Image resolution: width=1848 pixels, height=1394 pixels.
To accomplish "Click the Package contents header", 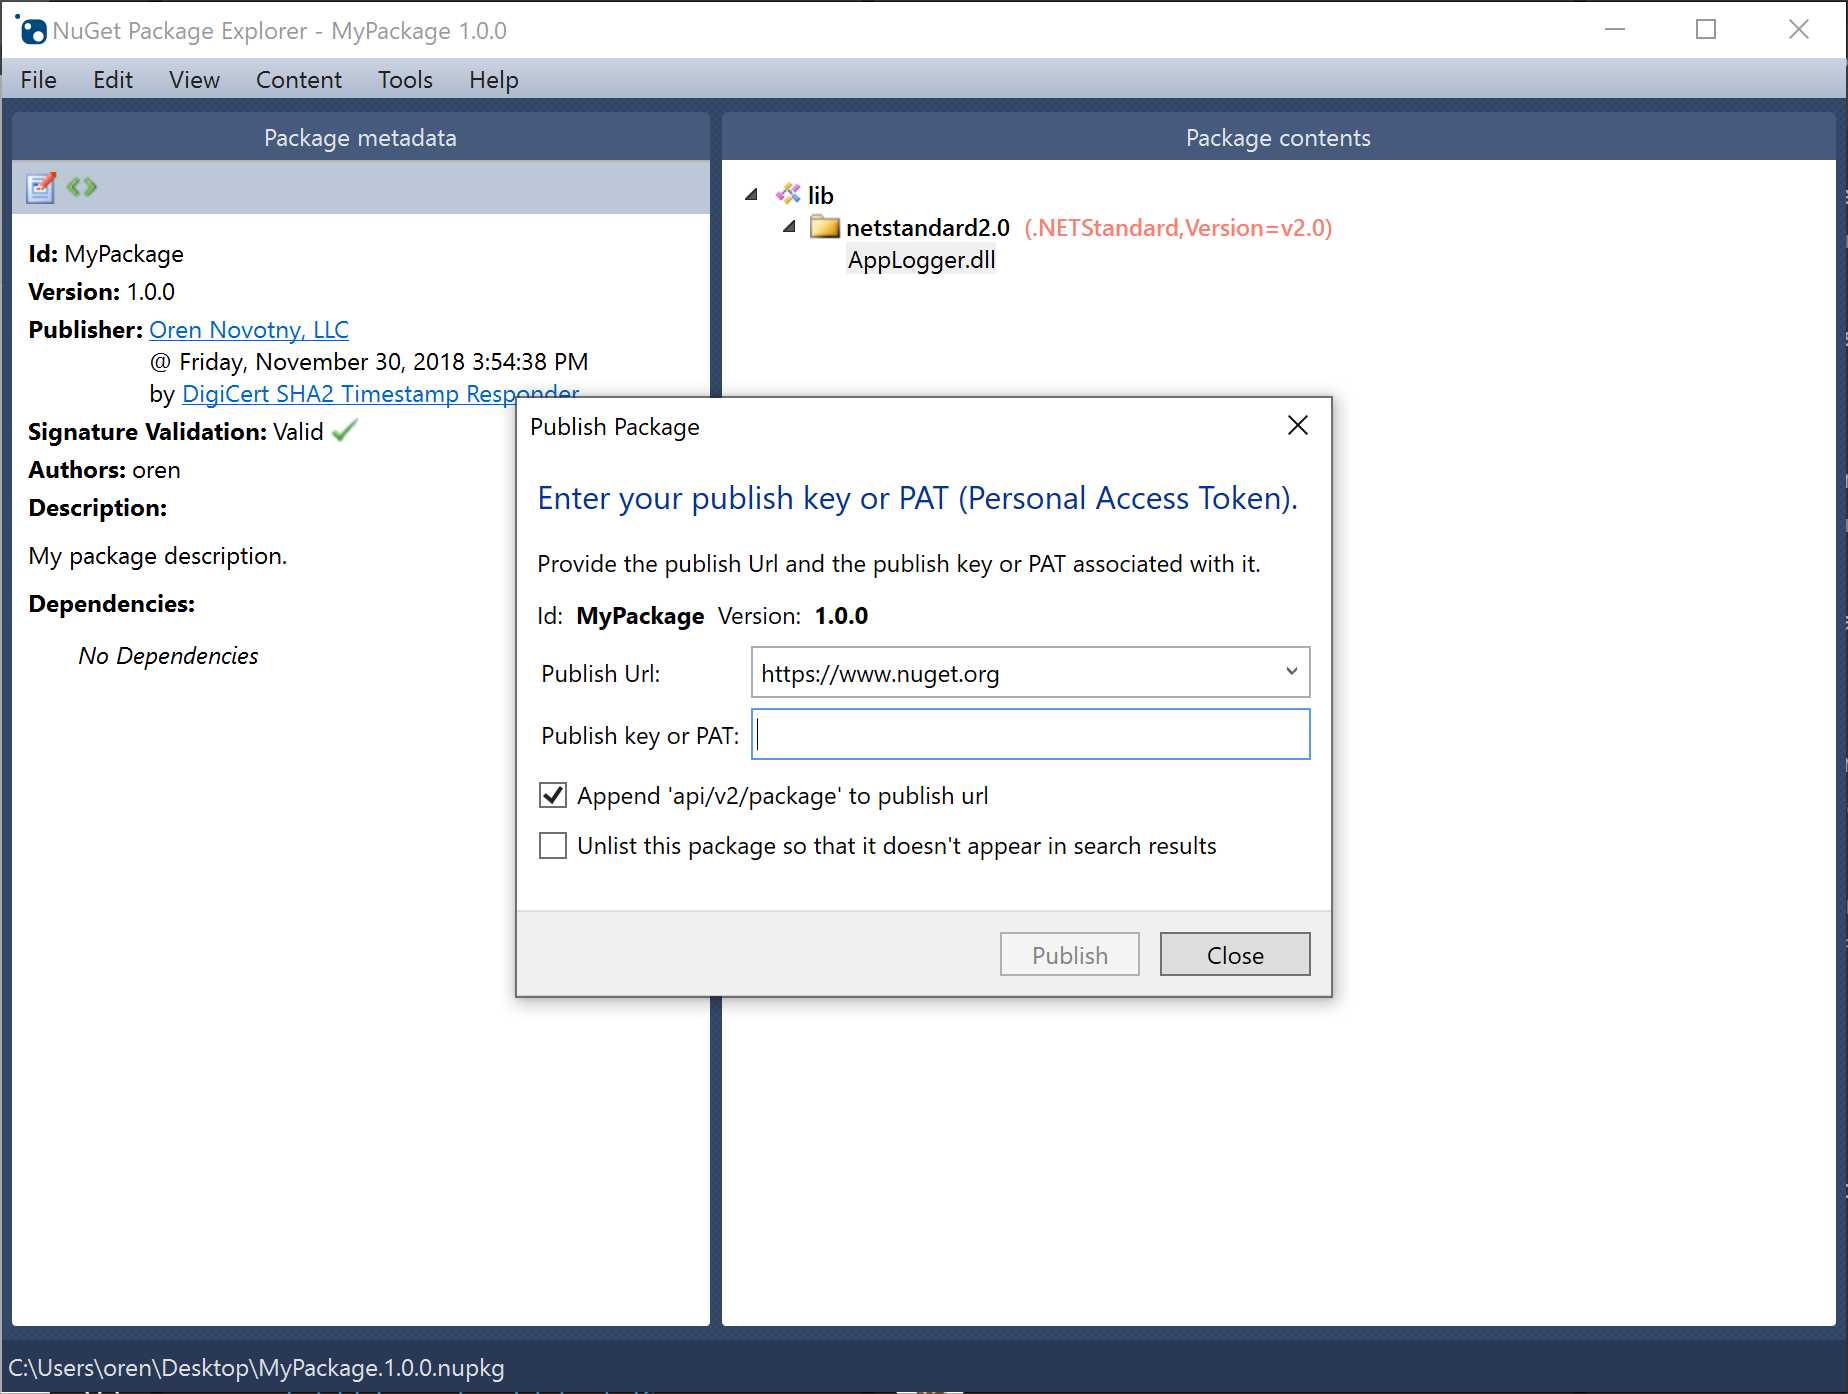I will click(x=1278, y=137).
